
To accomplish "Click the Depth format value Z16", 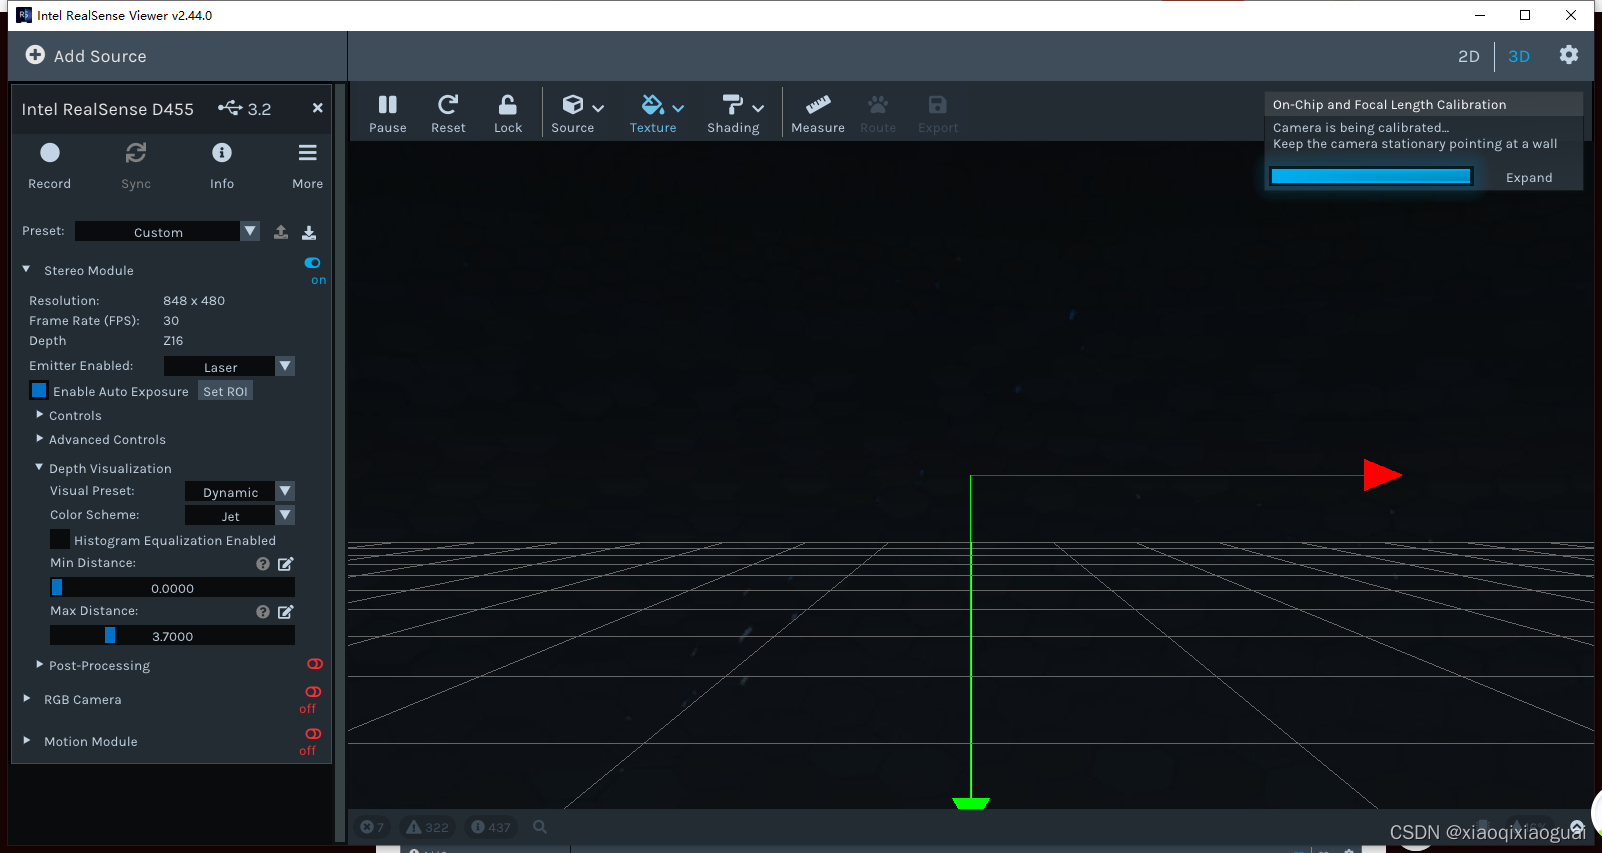I will pyautogui.click(x=173, y=340).
